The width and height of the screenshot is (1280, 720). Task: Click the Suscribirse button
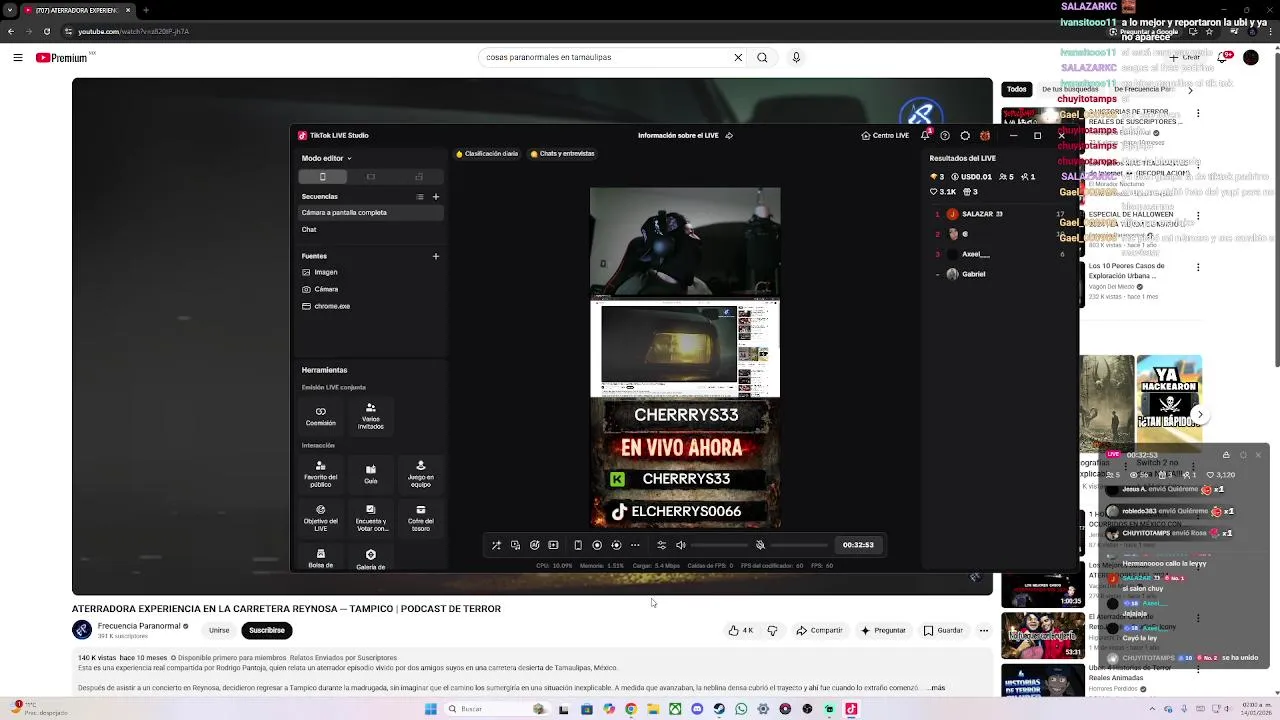point(267,630)
